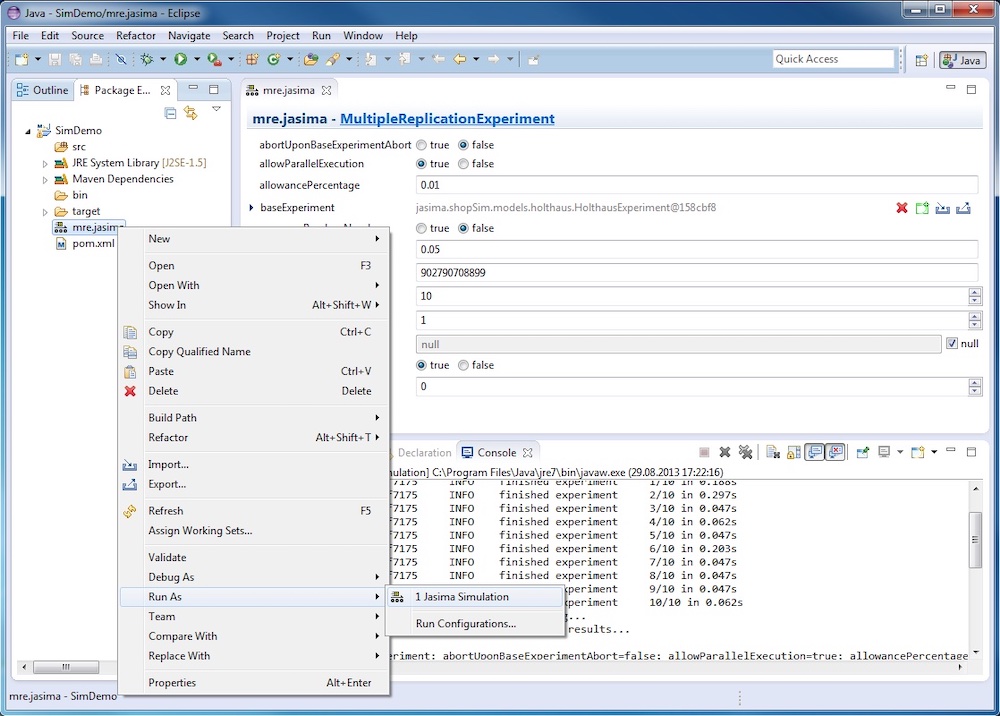Increment the stepper for value 10
Screen dimensions: 1000x716
click(x=974, y=292)
